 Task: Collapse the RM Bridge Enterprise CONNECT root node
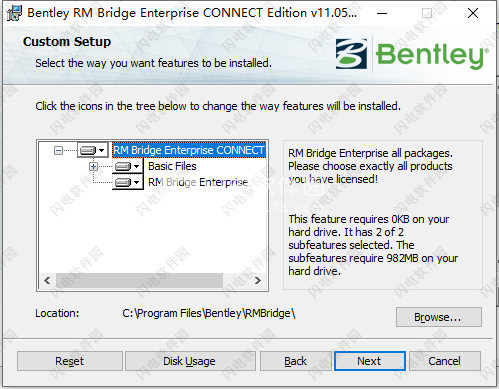(x=58, y=150)
